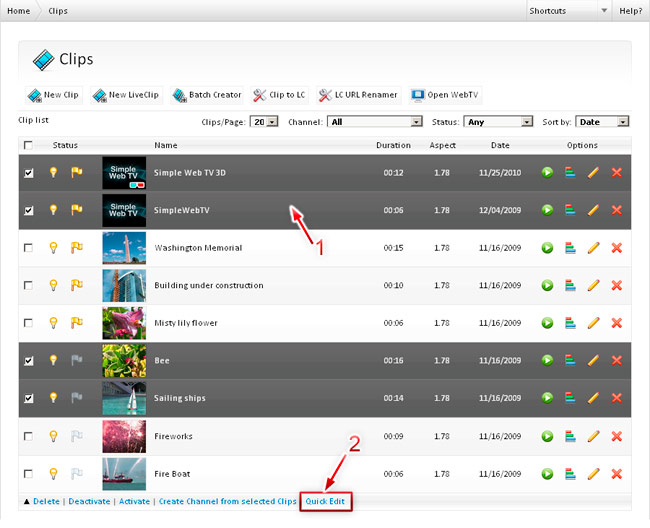Image resolution: width=650 pixels, height=528 pixels.
Task: Delete the Misty lily flower clip
Action: 616,323
